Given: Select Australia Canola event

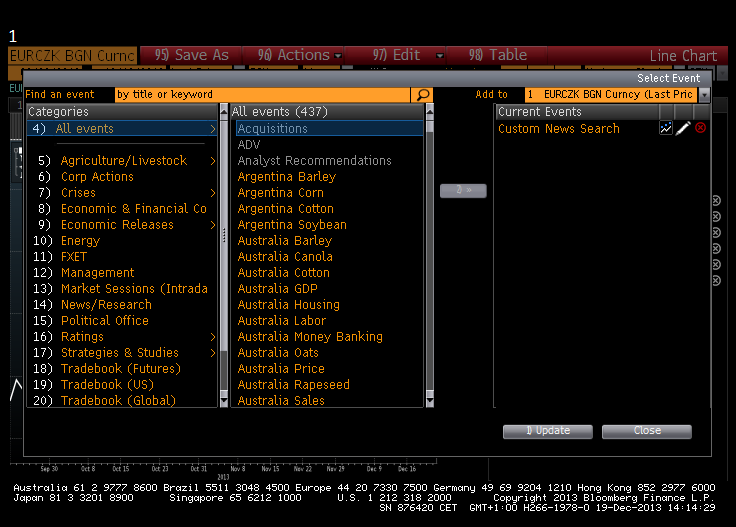Looking at the screenshot, I should [285, 257].
